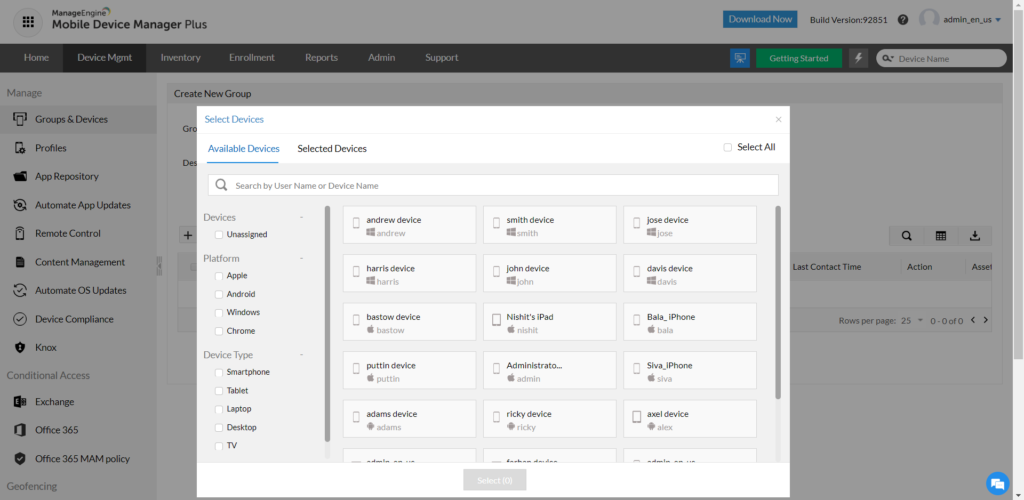Switch to the Selected Devices tab
Viewport: 1024px width, 500px height.
pos(332,149)
